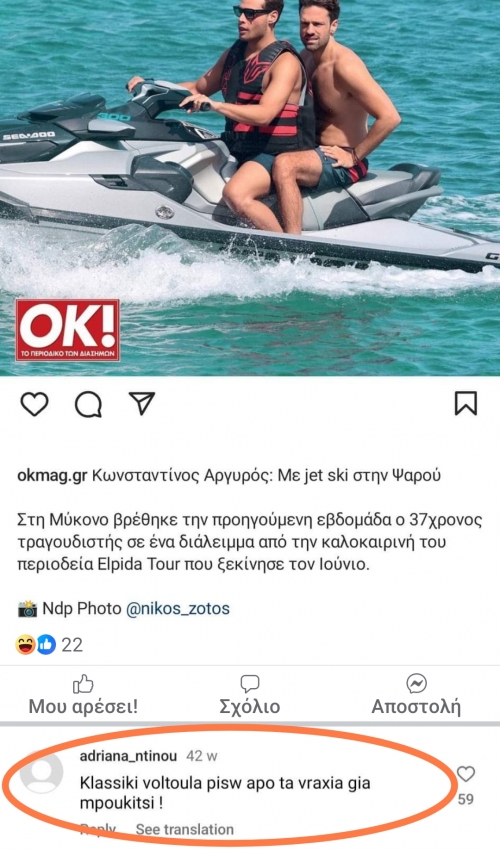The height and width of the screenshot is (850, 500).
Task: Open the okmag.gr profile name
Action: 52,475
